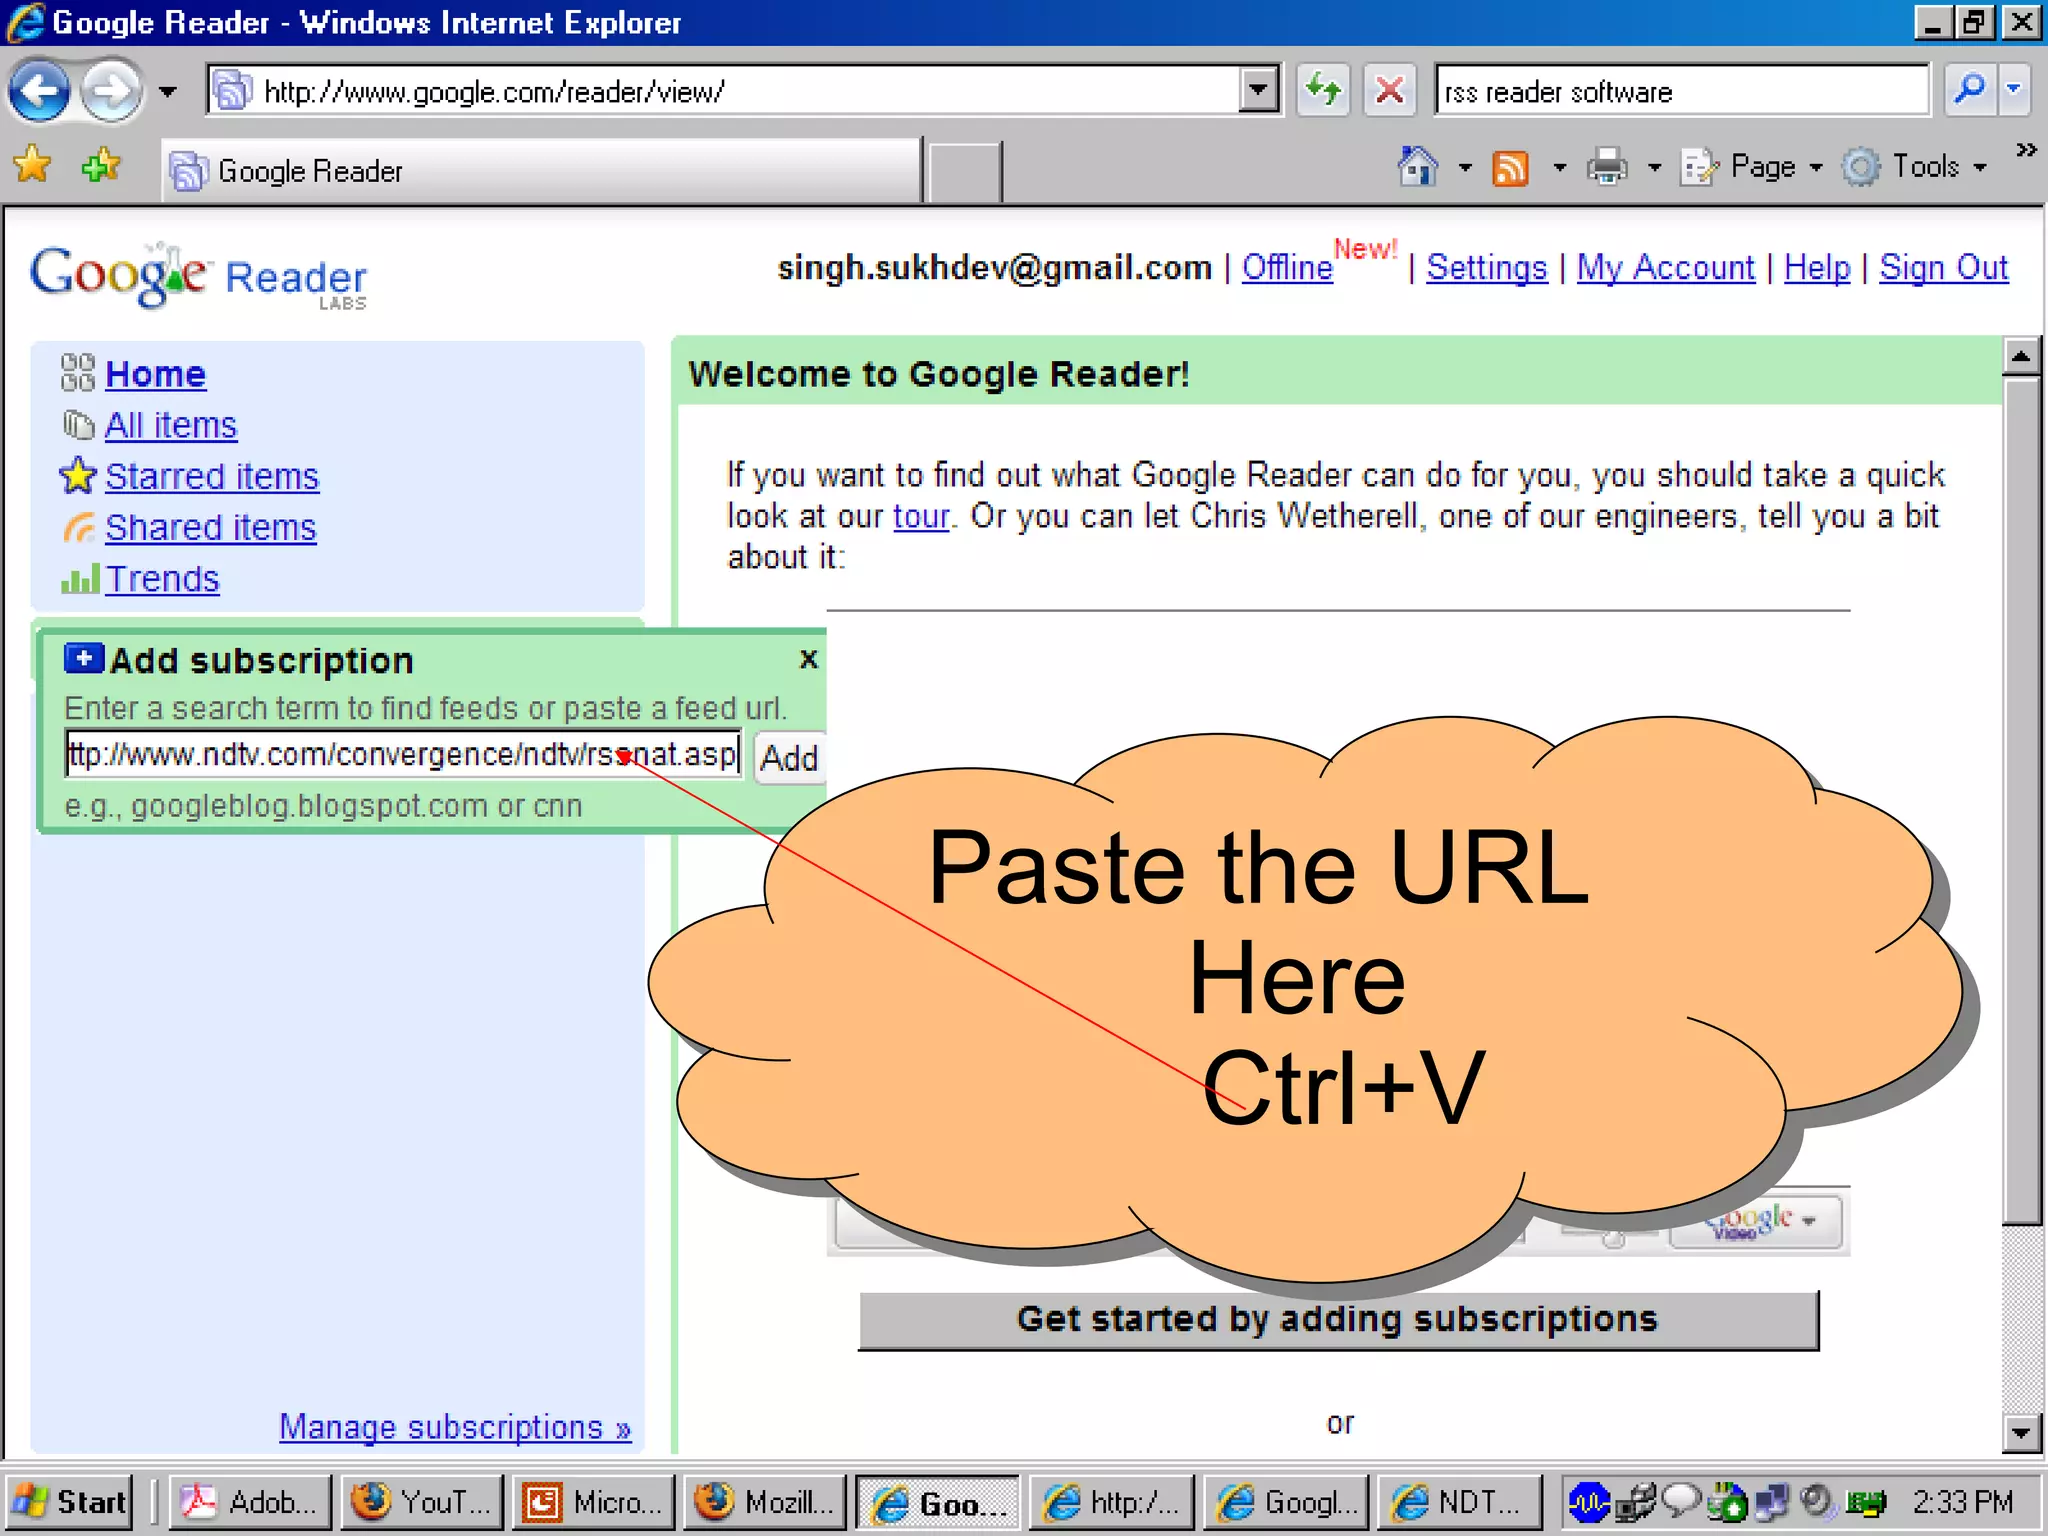Close the Add subscription panel
This screenshot has height=1536, width=2048.
(809, 659)
